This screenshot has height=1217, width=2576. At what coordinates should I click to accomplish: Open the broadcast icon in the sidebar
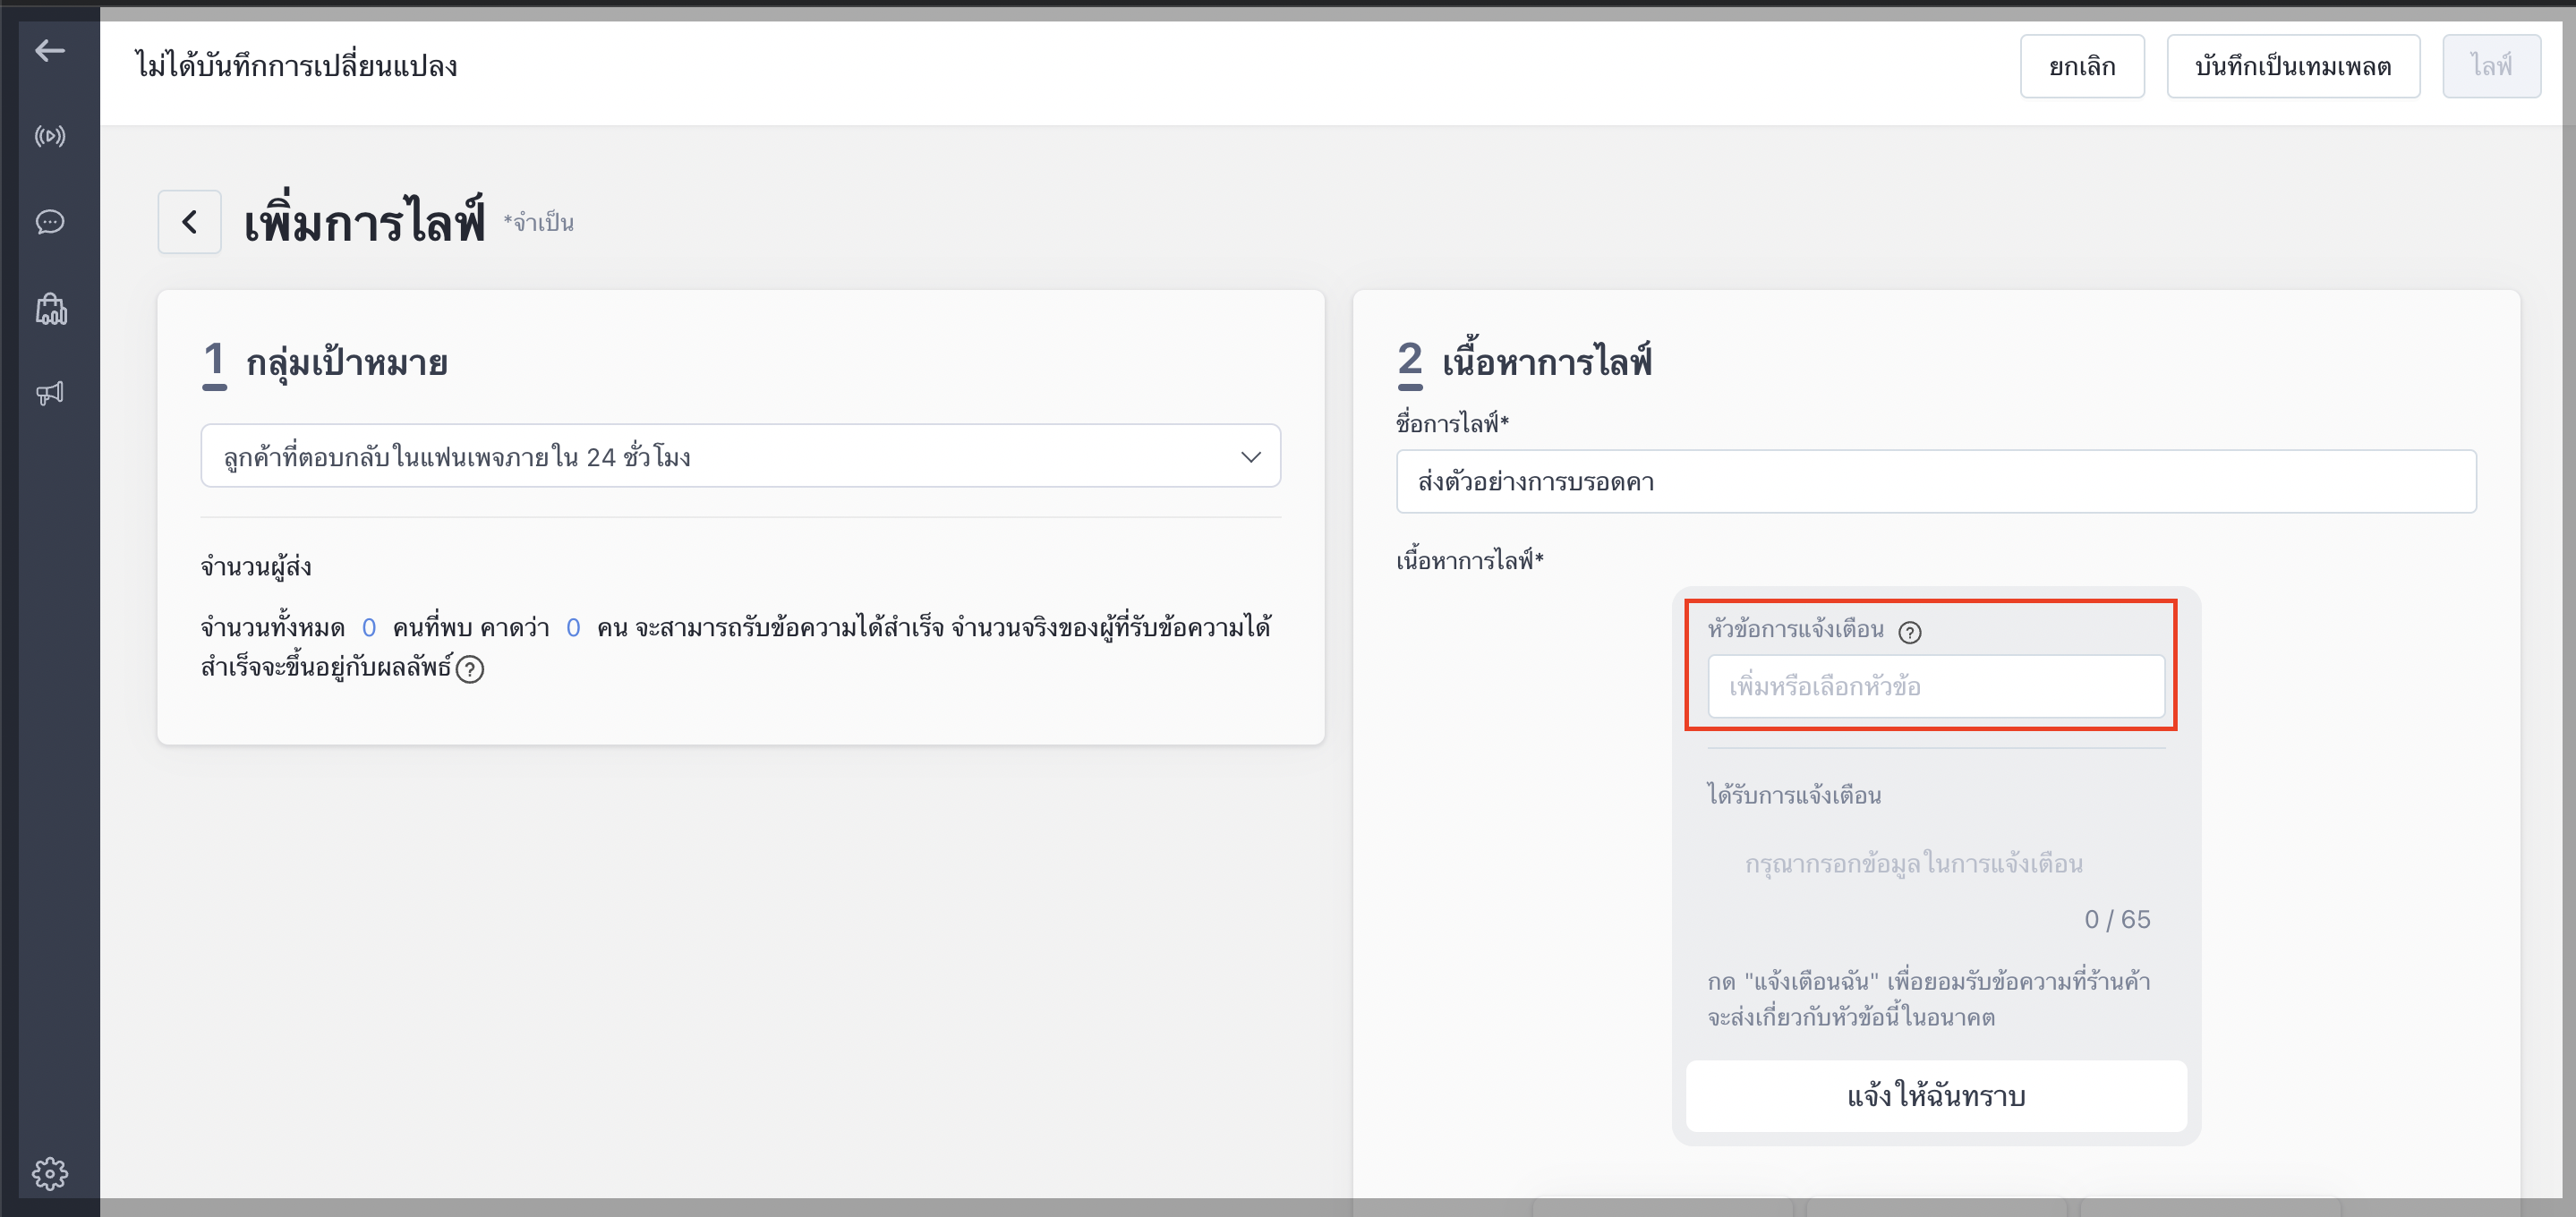[50, 136]
